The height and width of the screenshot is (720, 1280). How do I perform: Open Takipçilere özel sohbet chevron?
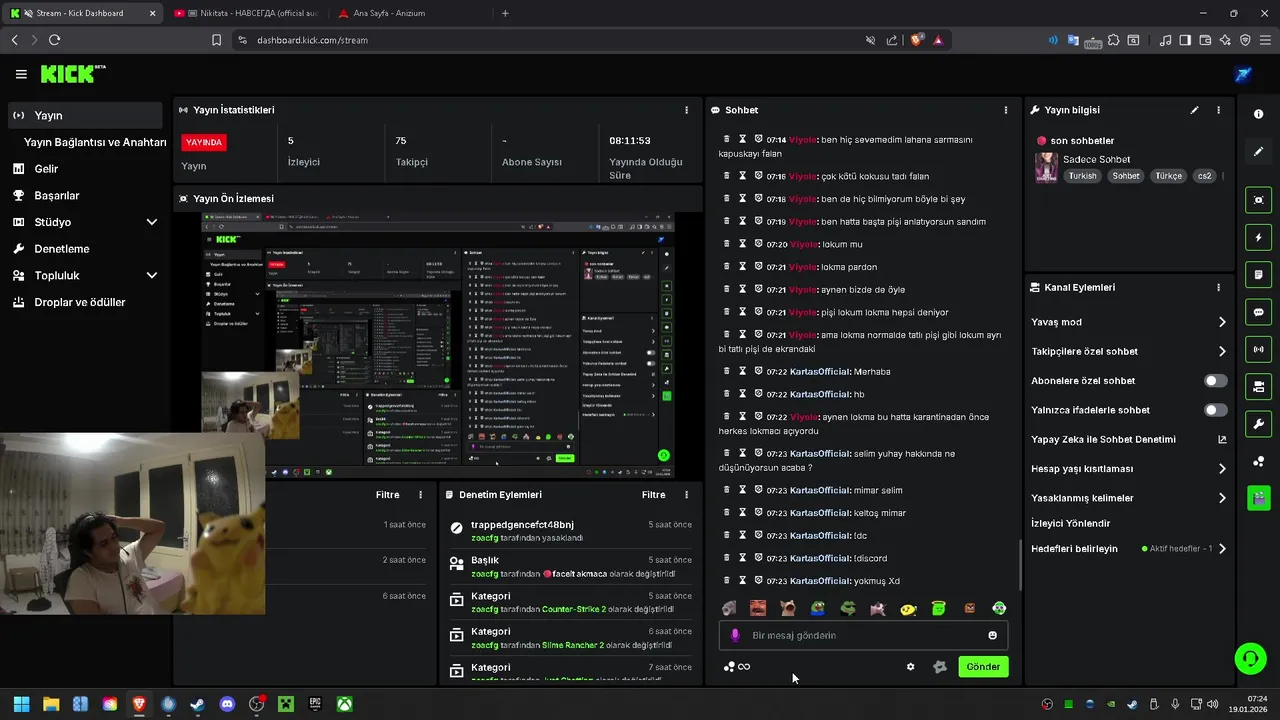pos(1222,351)
